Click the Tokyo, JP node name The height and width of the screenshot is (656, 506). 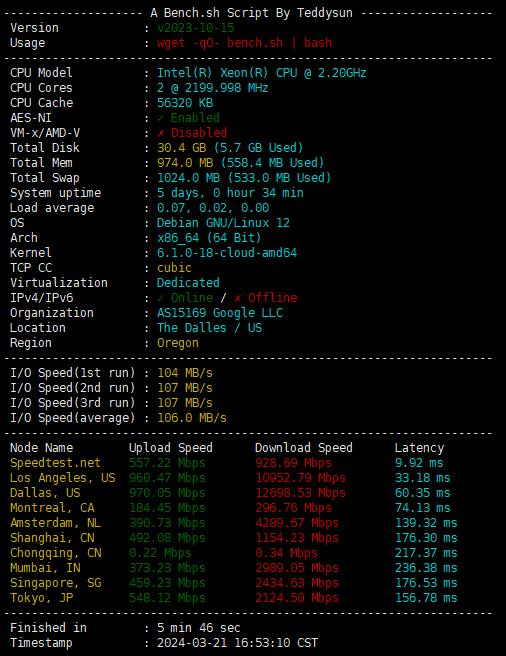point(41,598)
